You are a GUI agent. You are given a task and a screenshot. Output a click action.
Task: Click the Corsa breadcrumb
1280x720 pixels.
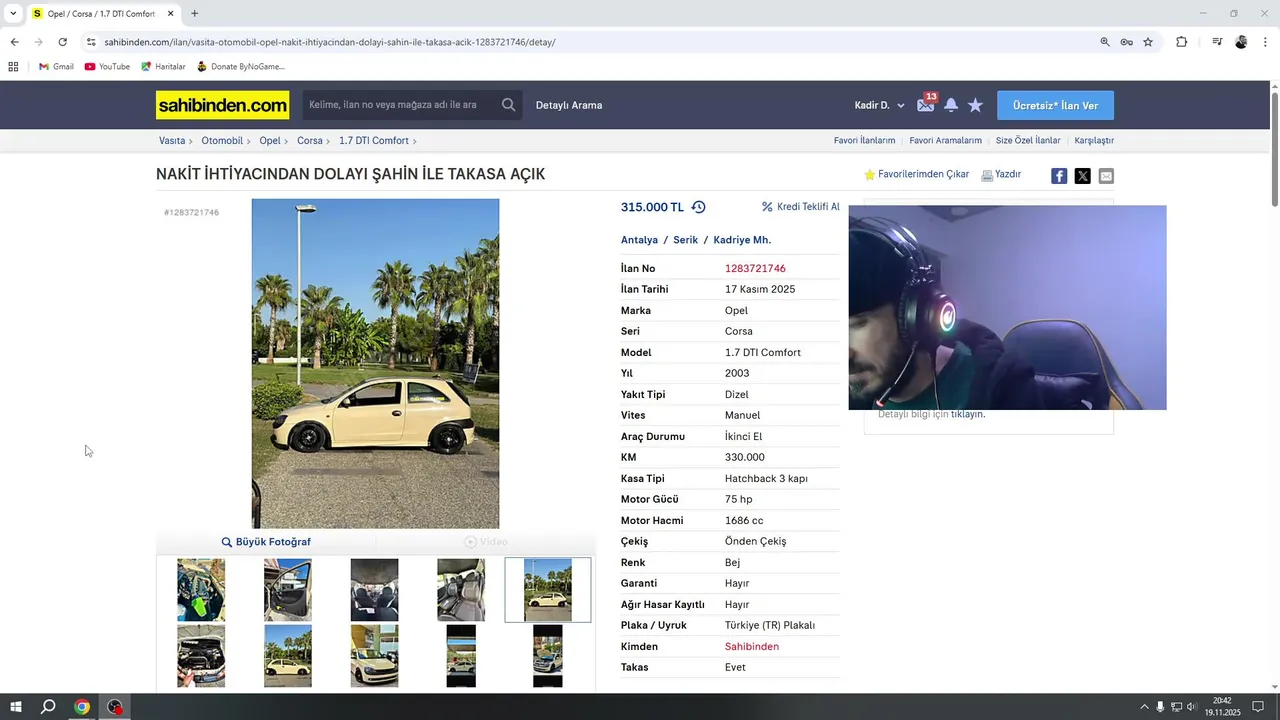pyautogui.click(x=310, y=141)
